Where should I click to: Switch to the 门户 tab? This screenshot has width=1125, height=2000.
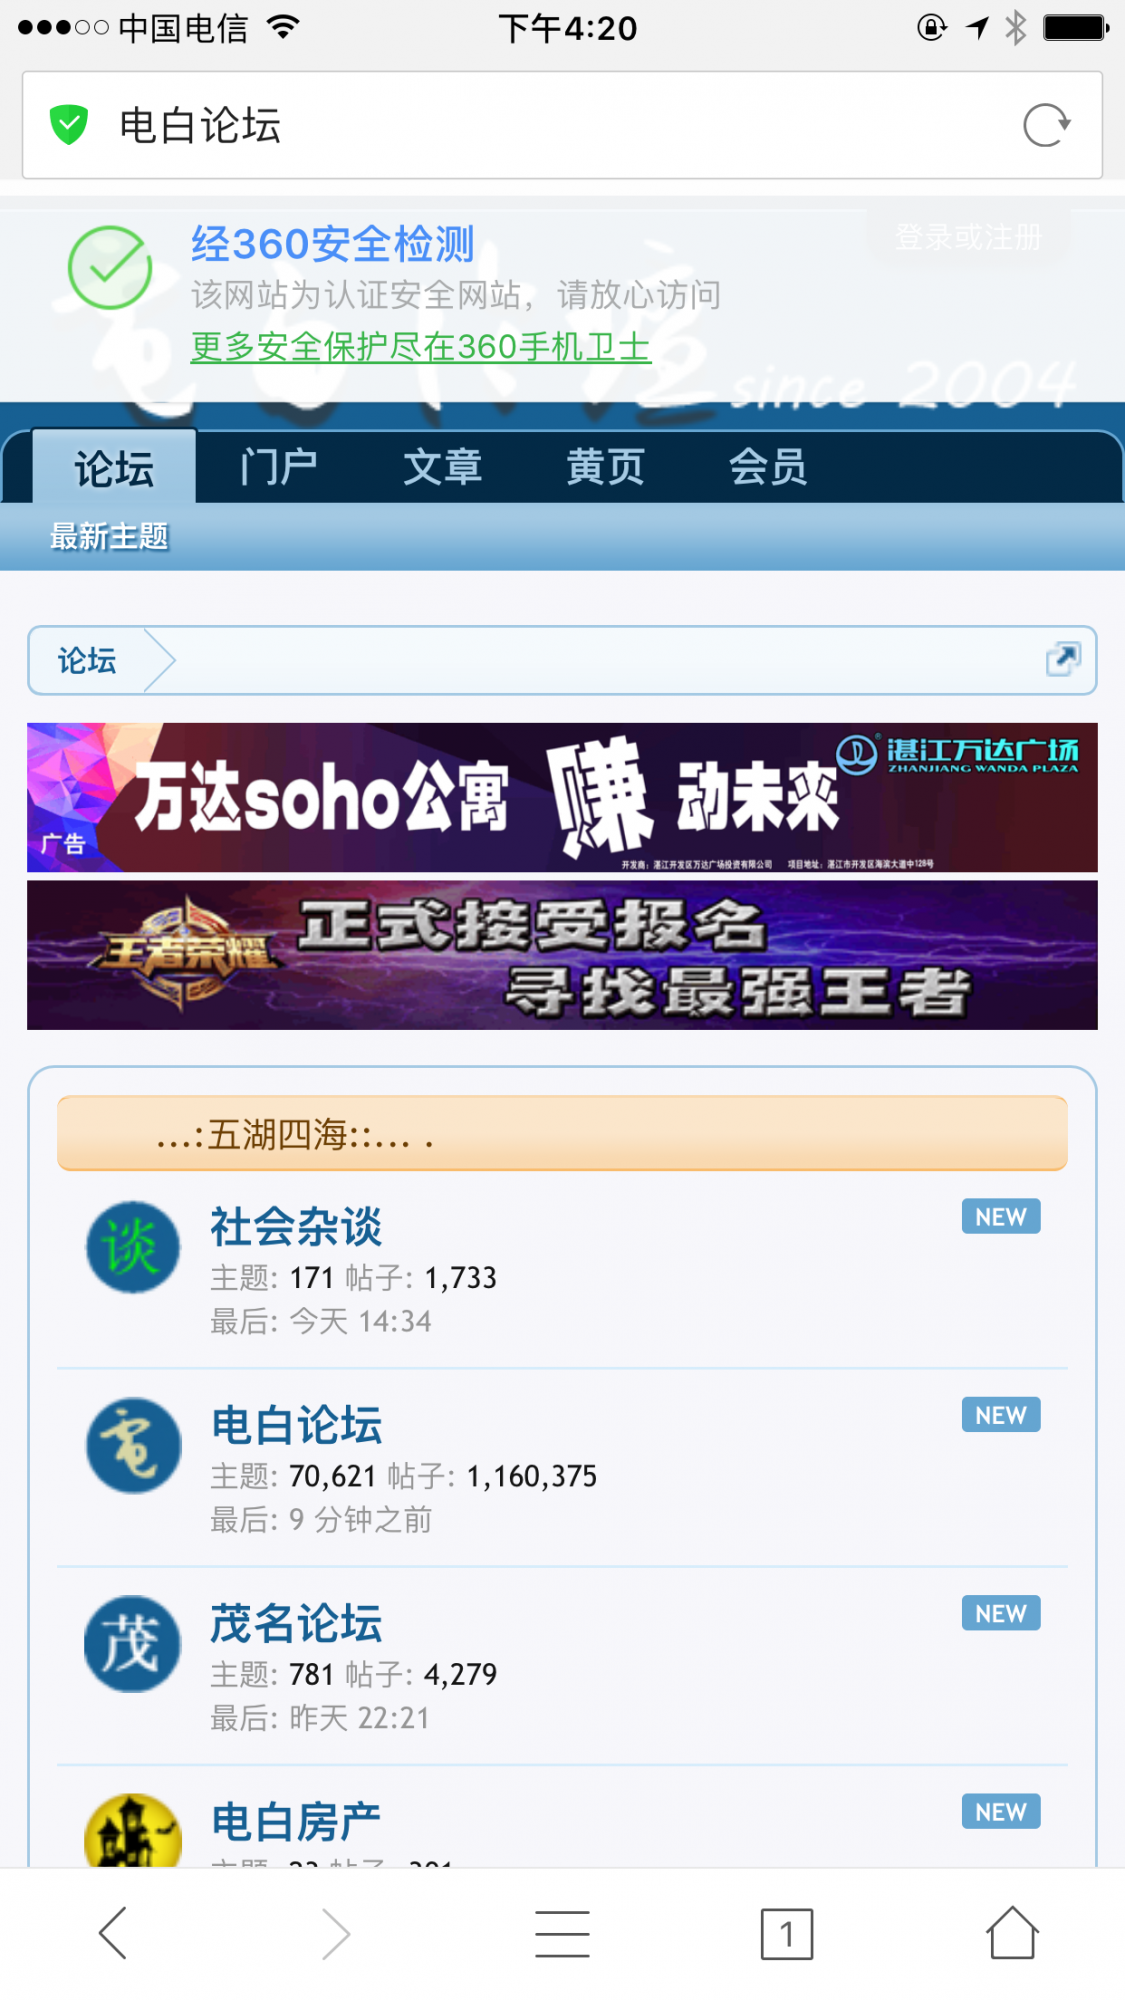(x=278, y=467)
